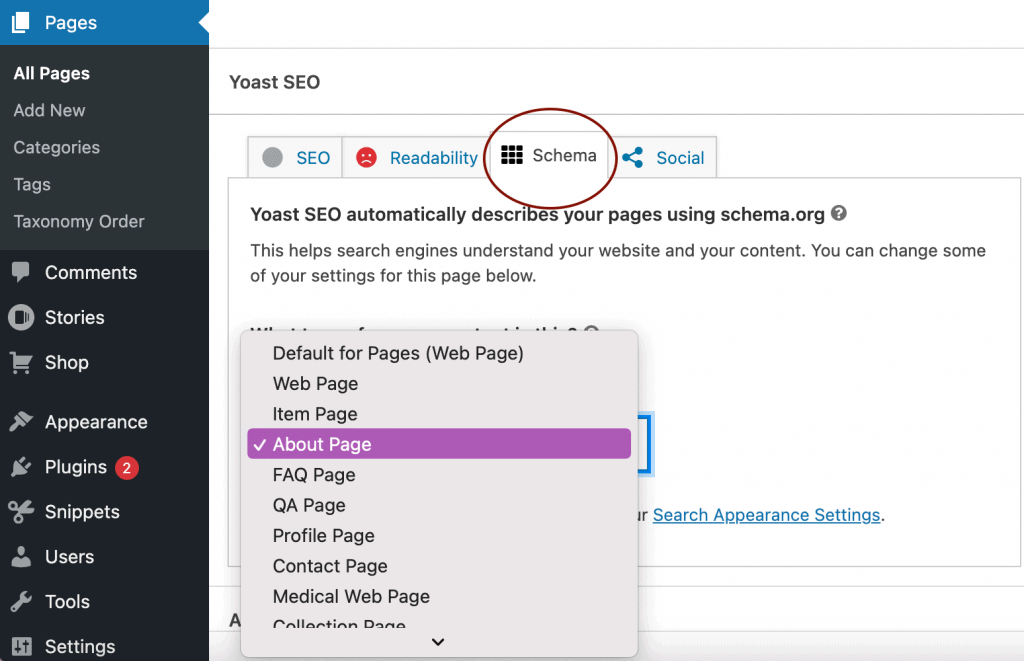Image resolution: width=1024 pixels, height=661 pixels.
Task: Click the 'Yoast SEO automatically describes your pages' heading
Action: 537,214
